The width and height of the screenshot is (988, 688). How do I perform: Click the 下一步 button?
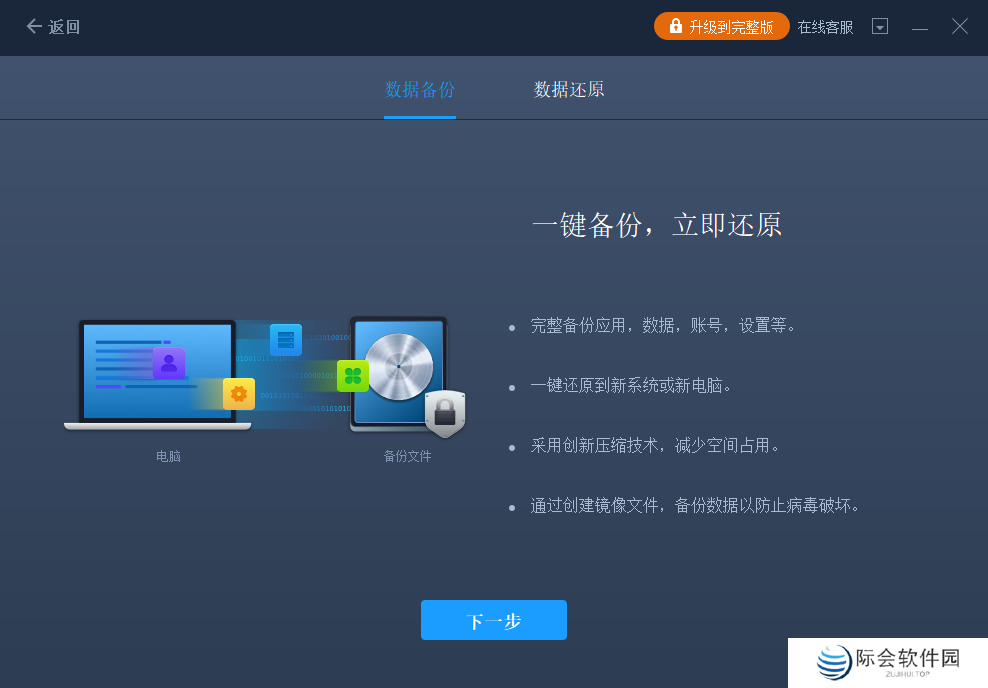493,620
